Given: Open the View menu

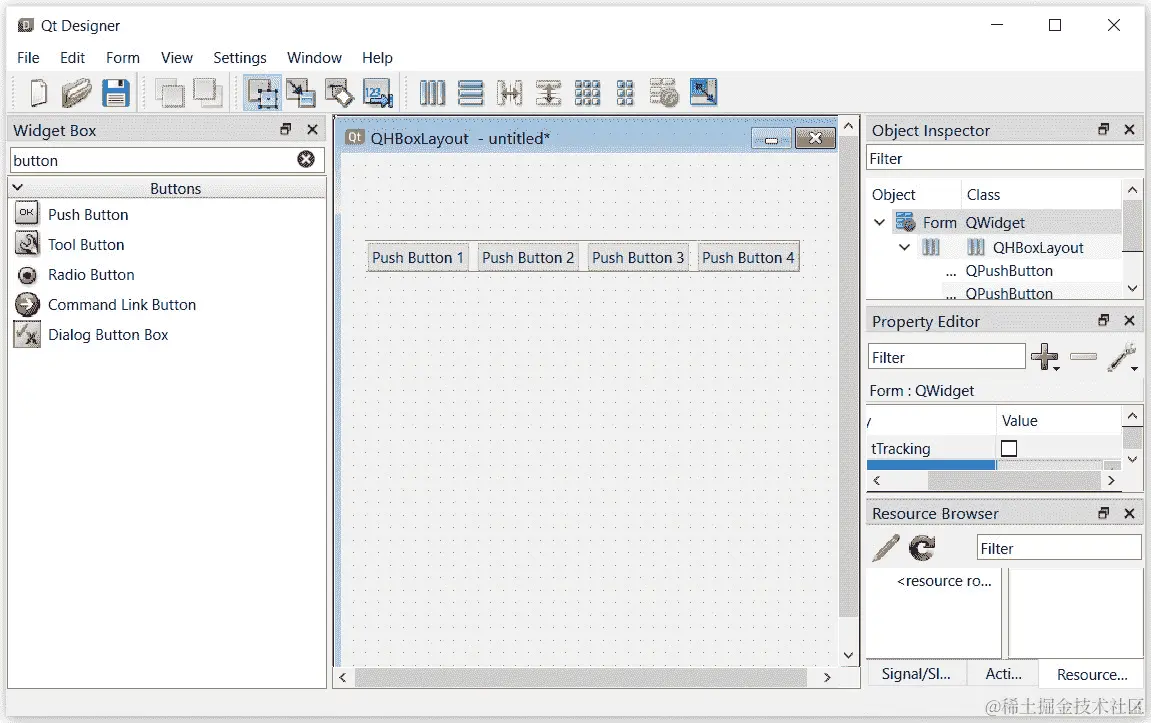Looking at the screenshot, I should (x=177, y=57).
